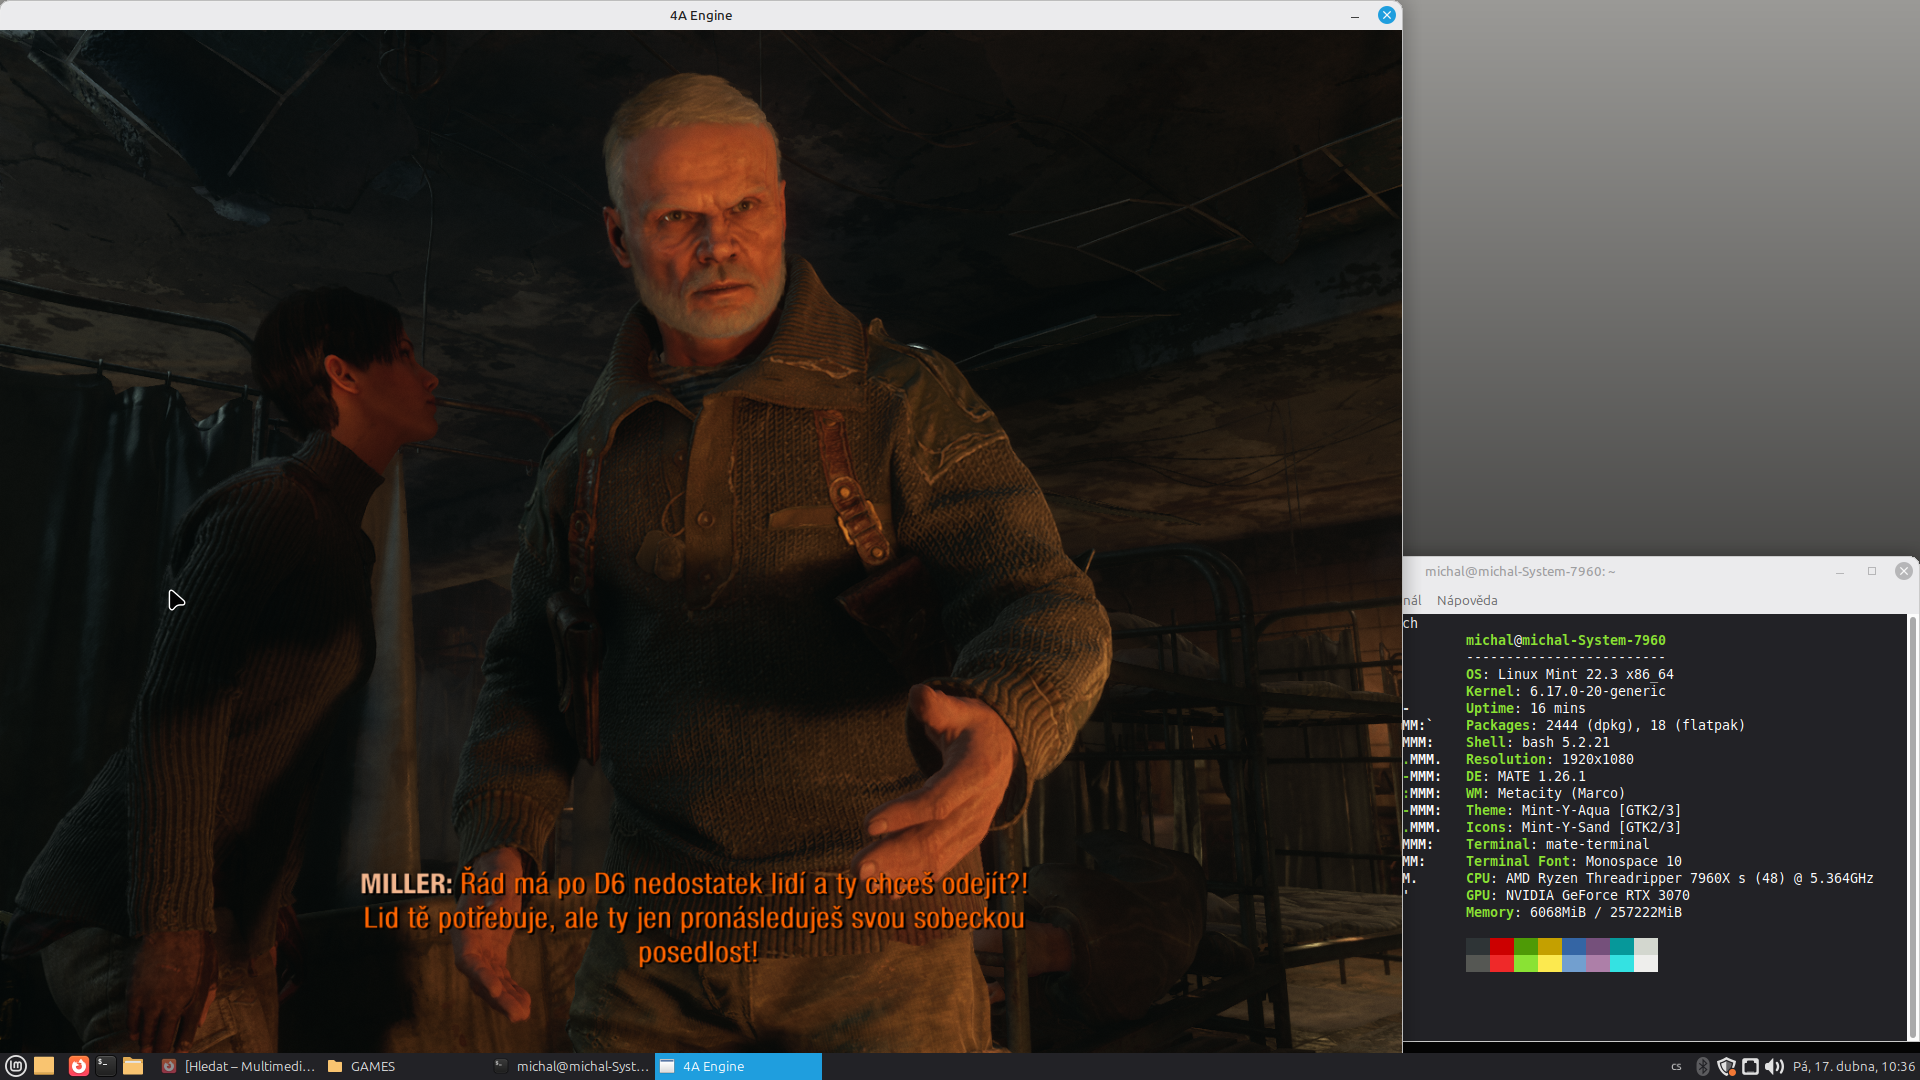Open the terminal launcher in the panel
1920x1080 pixels.
point(105,1066)
